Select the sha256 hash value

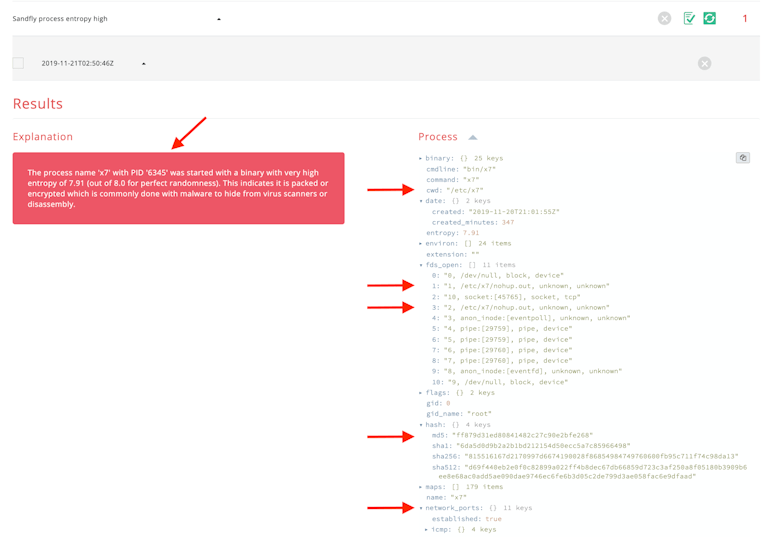point(601,457)
